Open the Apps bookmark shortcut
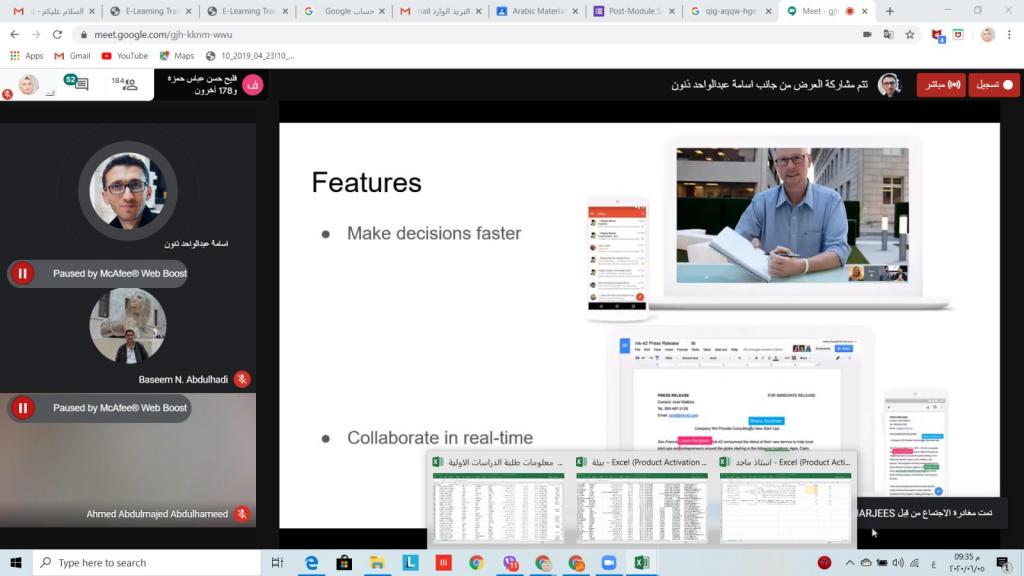This screenshot has width=1024, height=576. pos(27,56)
